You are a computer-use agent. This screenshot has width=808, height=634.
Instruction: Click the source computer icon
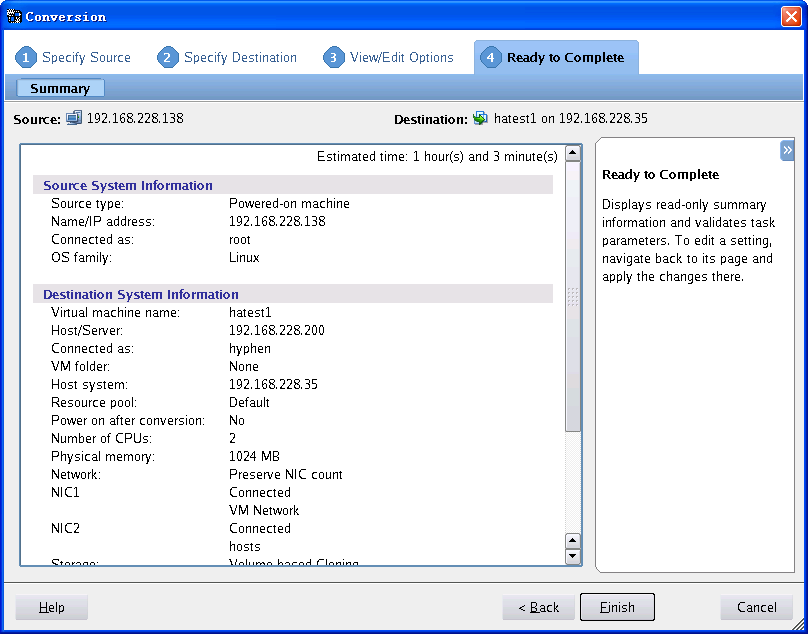pos(74,118)
